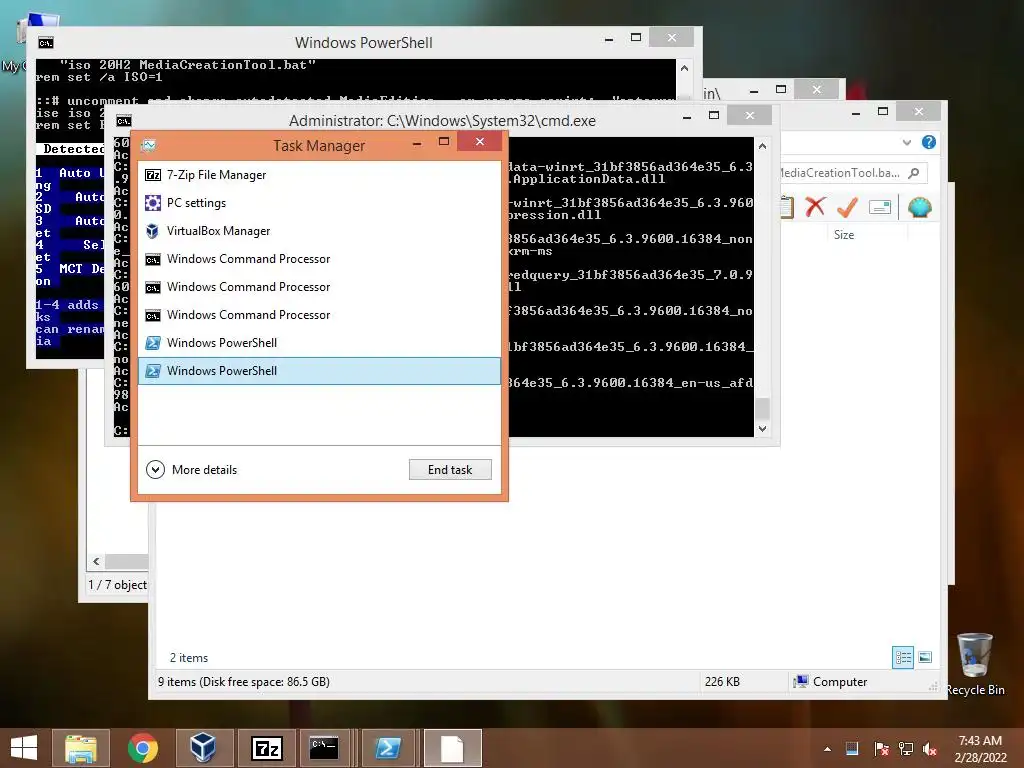This screenshot has width=1024, height=768.
Task: Click the search box magnifier icon
Action: pos(914,172)
